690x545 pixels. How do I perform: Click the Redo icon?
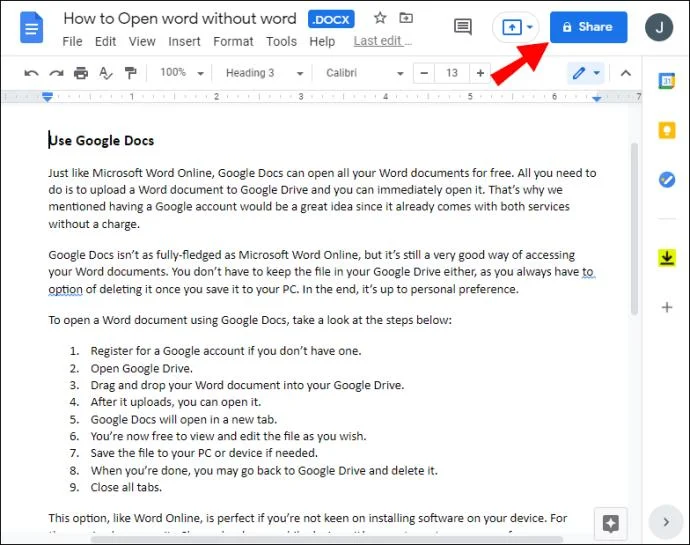pos(56,73)
